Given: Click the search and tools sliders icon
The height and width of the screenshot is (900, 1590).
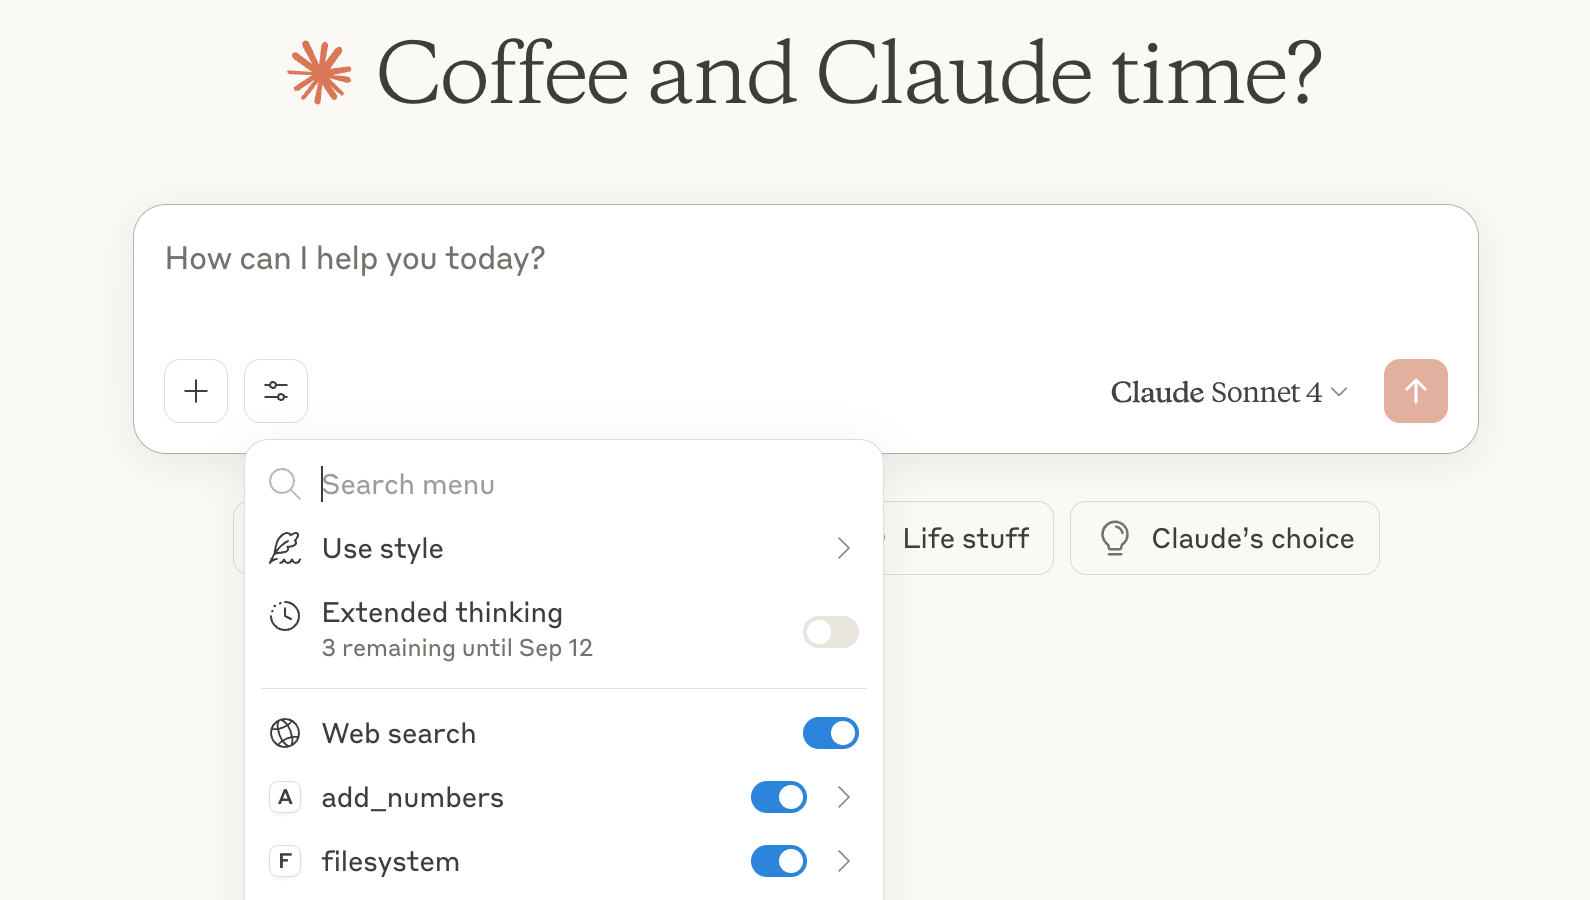Looking at the screenshot, I should tap(276, 391).
